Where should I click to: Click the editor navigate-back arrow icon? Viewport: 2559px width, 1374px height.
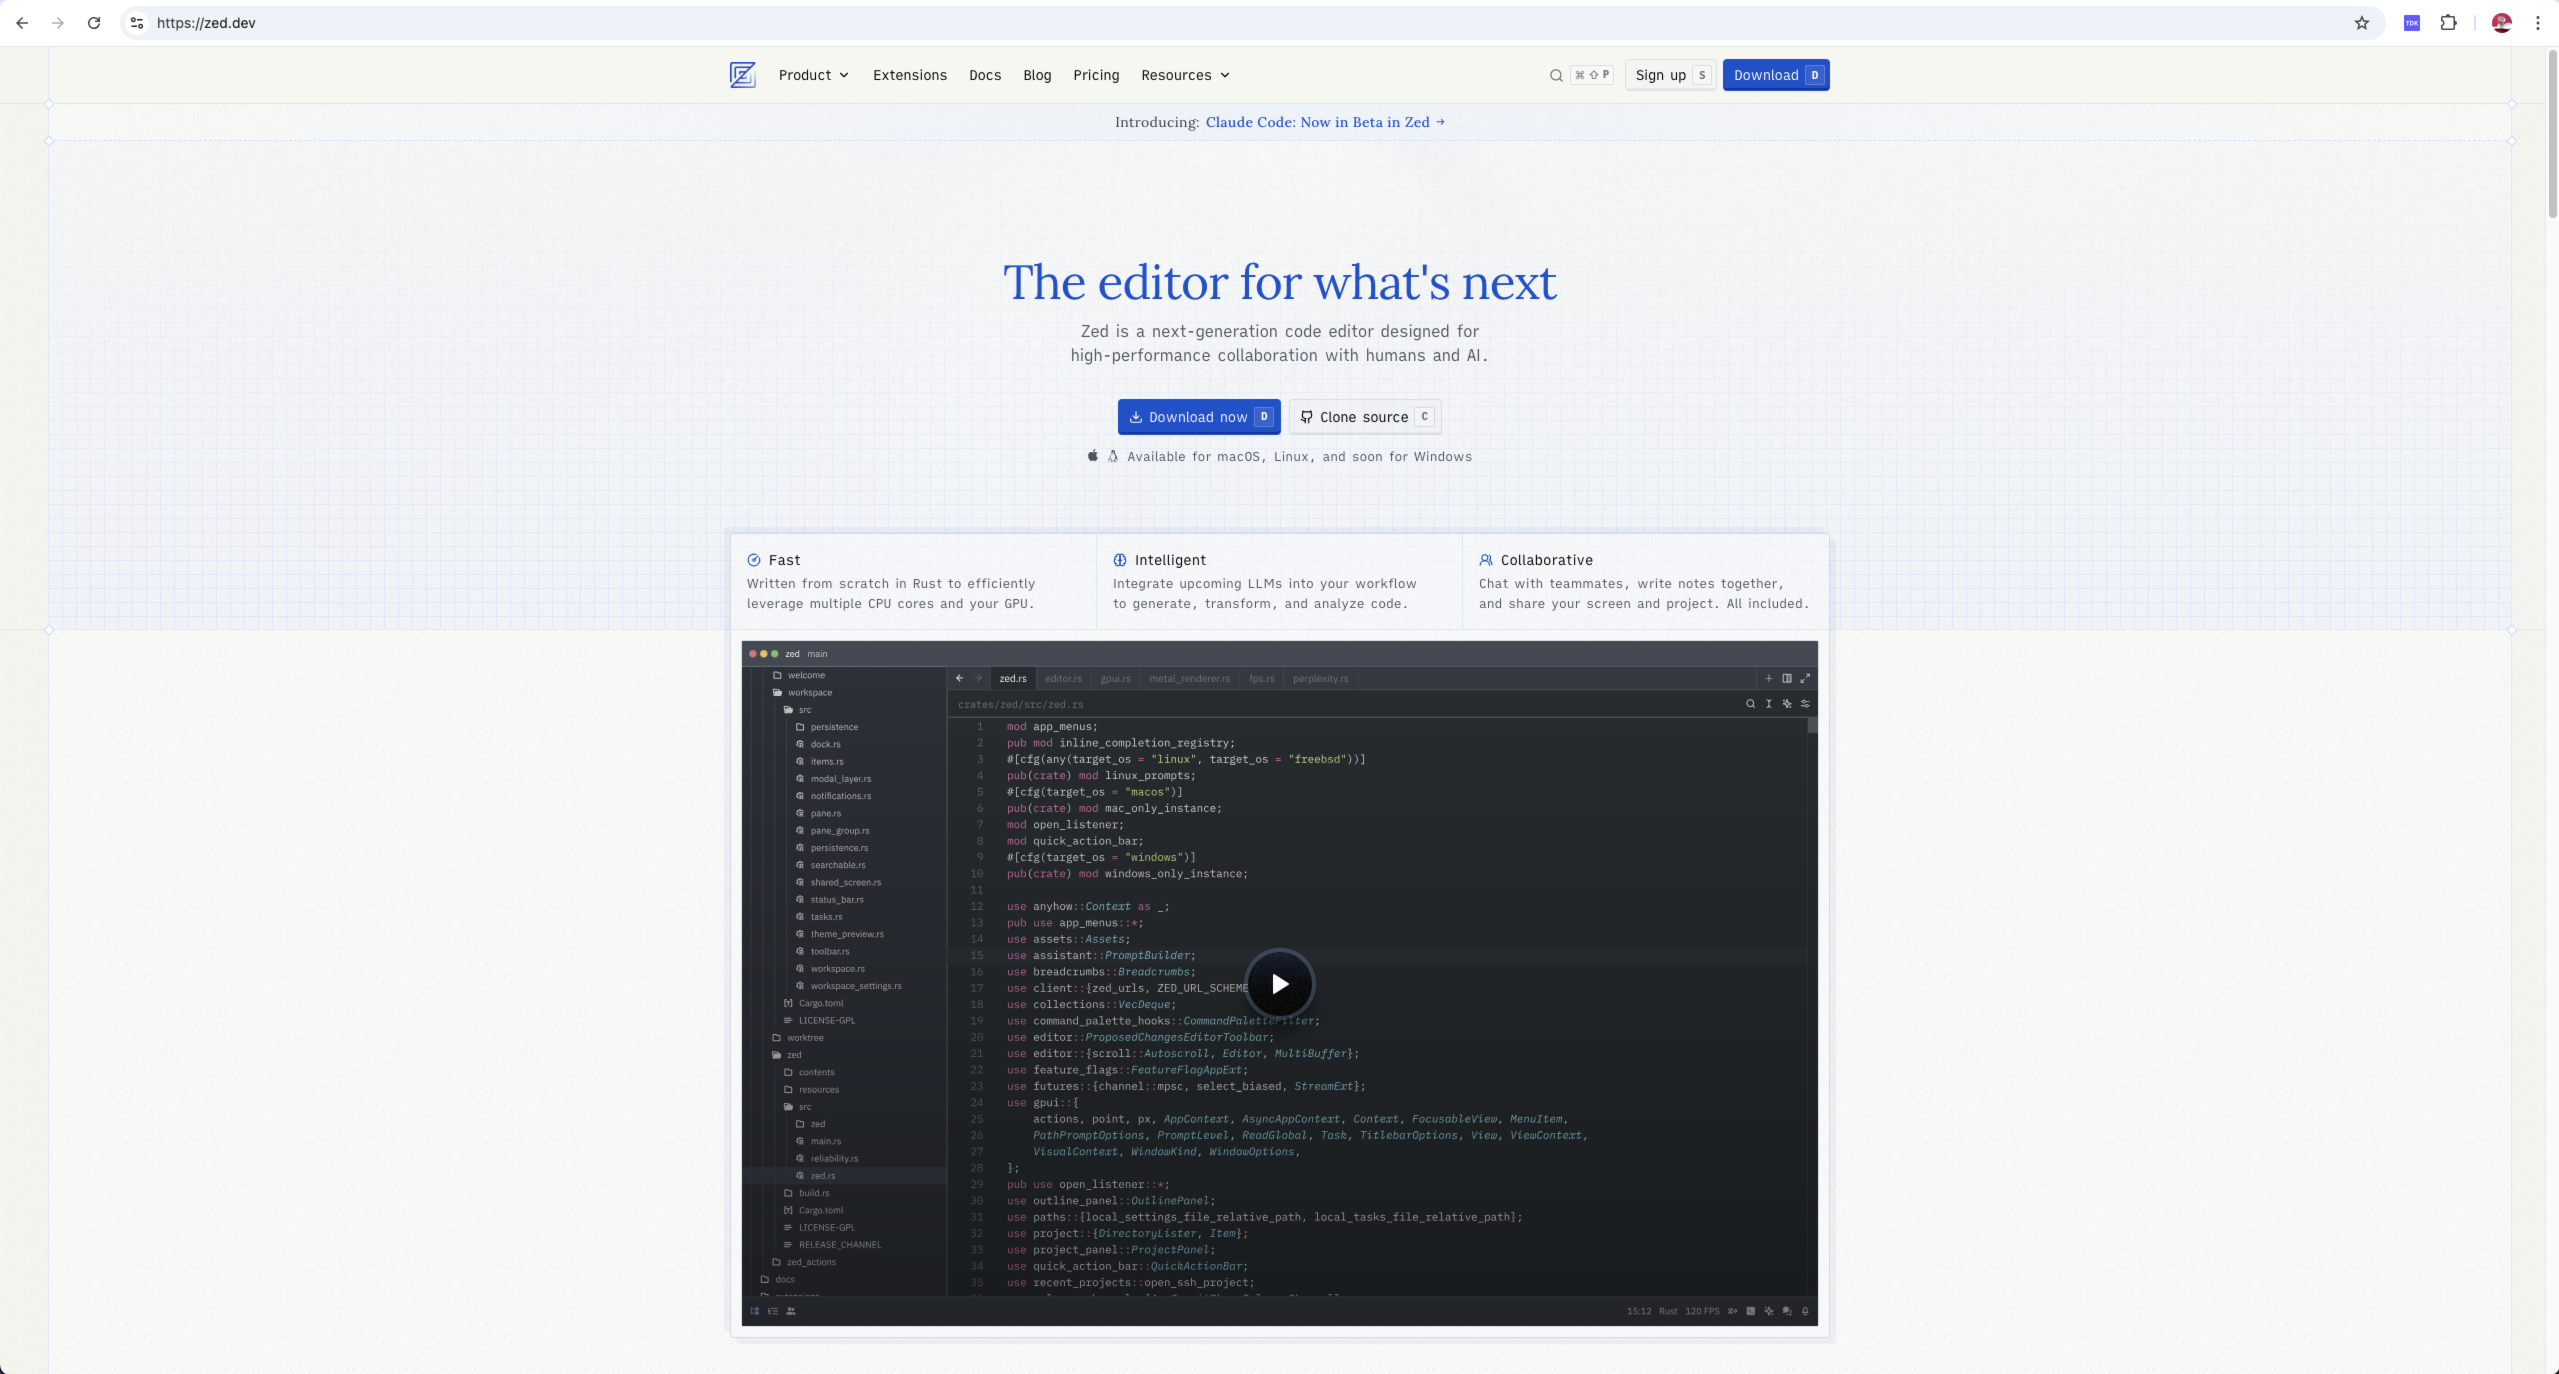click(x=959, y=678)
